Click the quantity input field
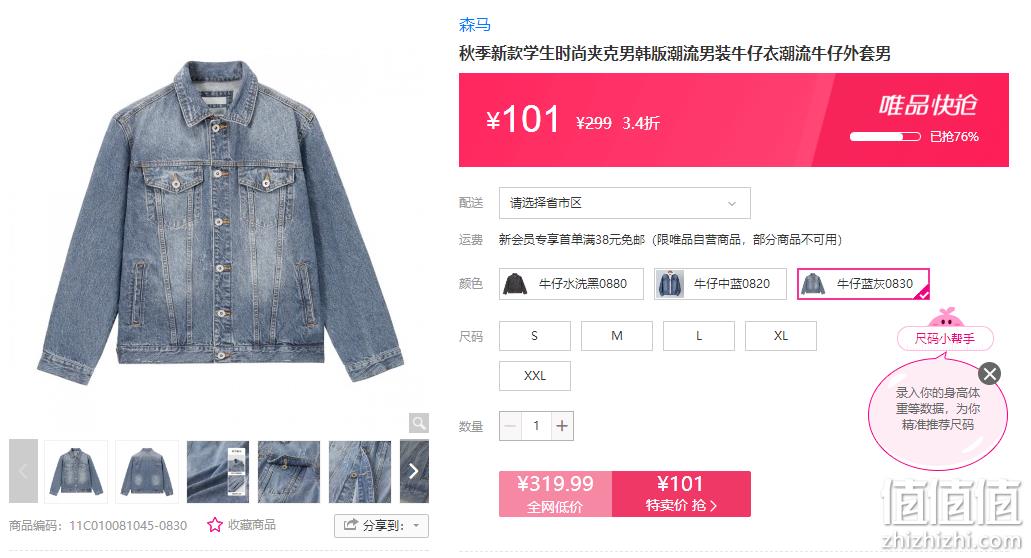Screen dimensions: 1031x558 [x=536, y=426]
